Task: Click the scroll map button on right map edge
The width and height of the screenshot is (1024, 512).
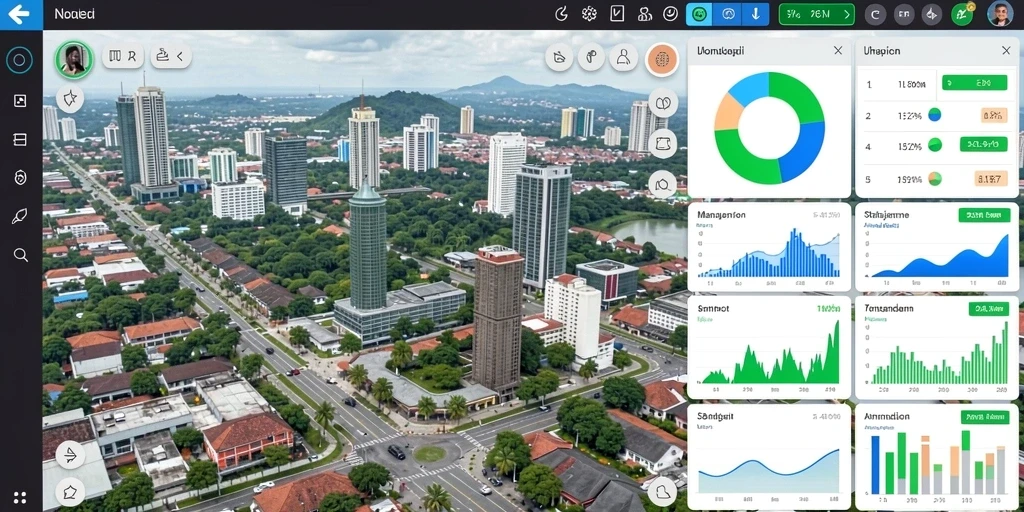Action: [x=662, y=143]
